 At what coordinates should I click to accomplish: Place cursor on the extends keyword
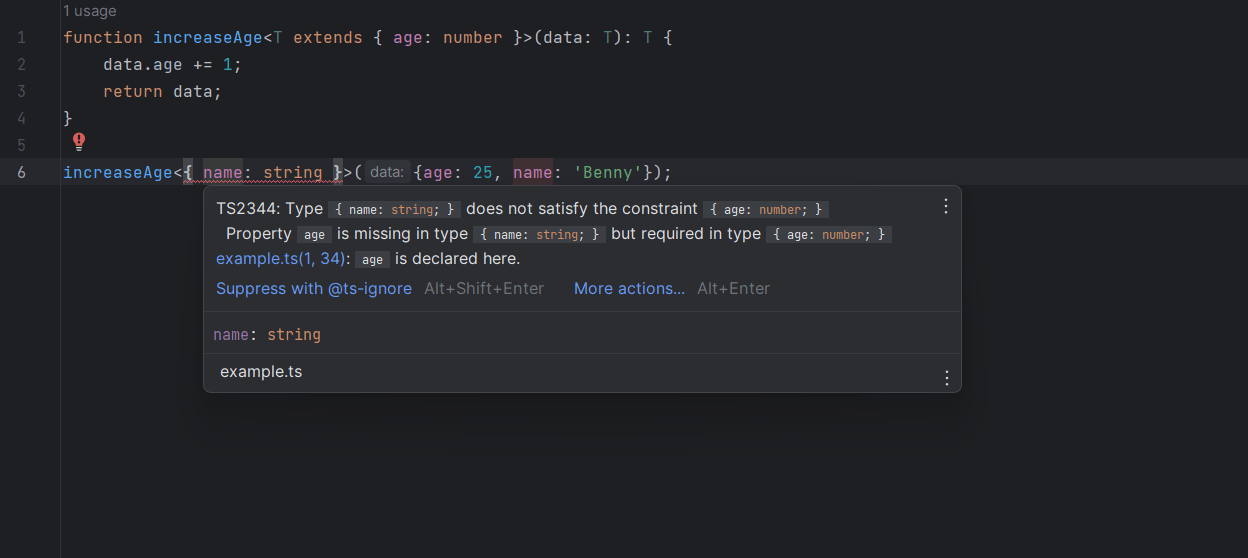pyautogui.click(x=327, y=38)
